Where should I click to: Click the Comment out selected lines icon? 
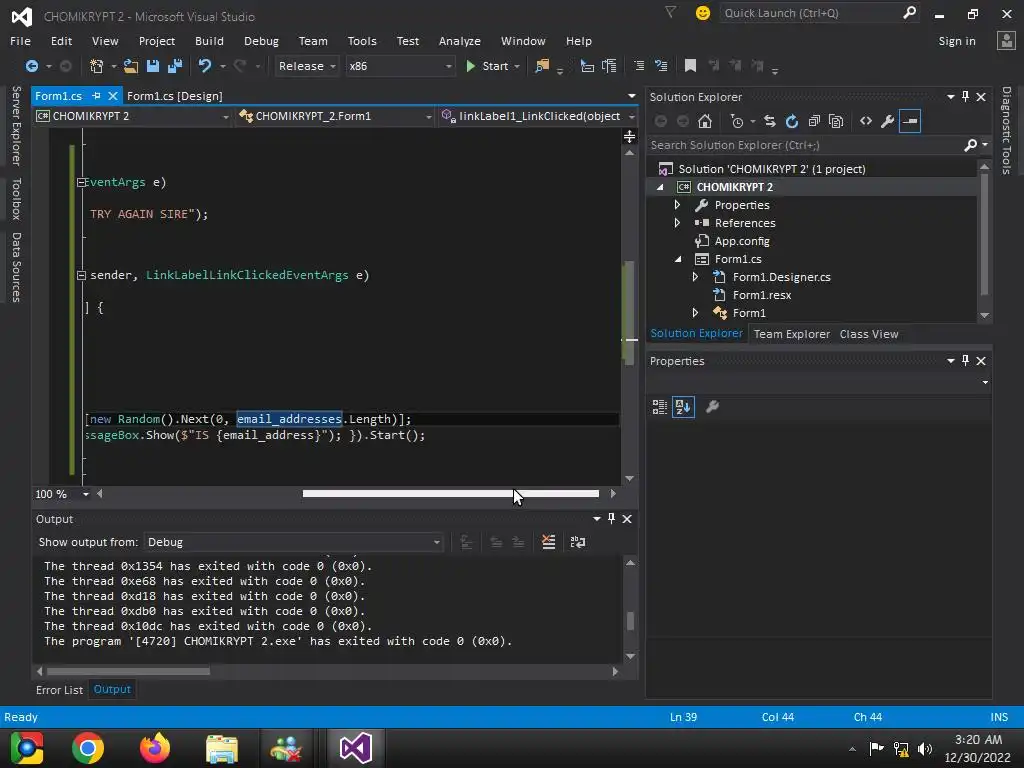(639, 66)
